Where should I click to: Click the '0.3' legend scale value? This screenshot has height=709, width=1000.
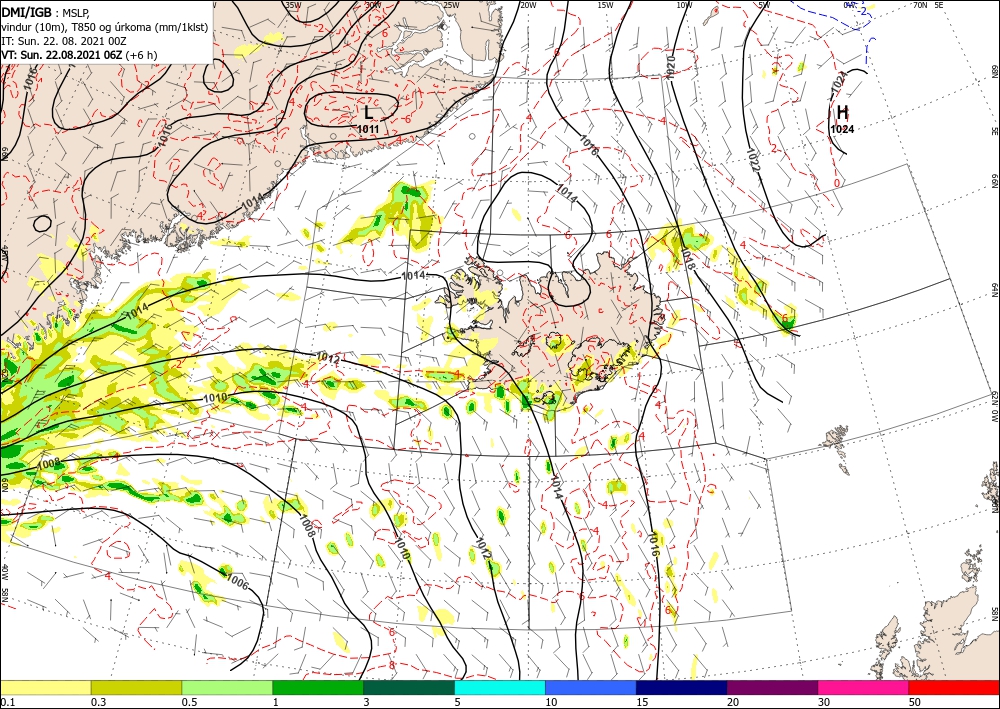pos(98,702)
